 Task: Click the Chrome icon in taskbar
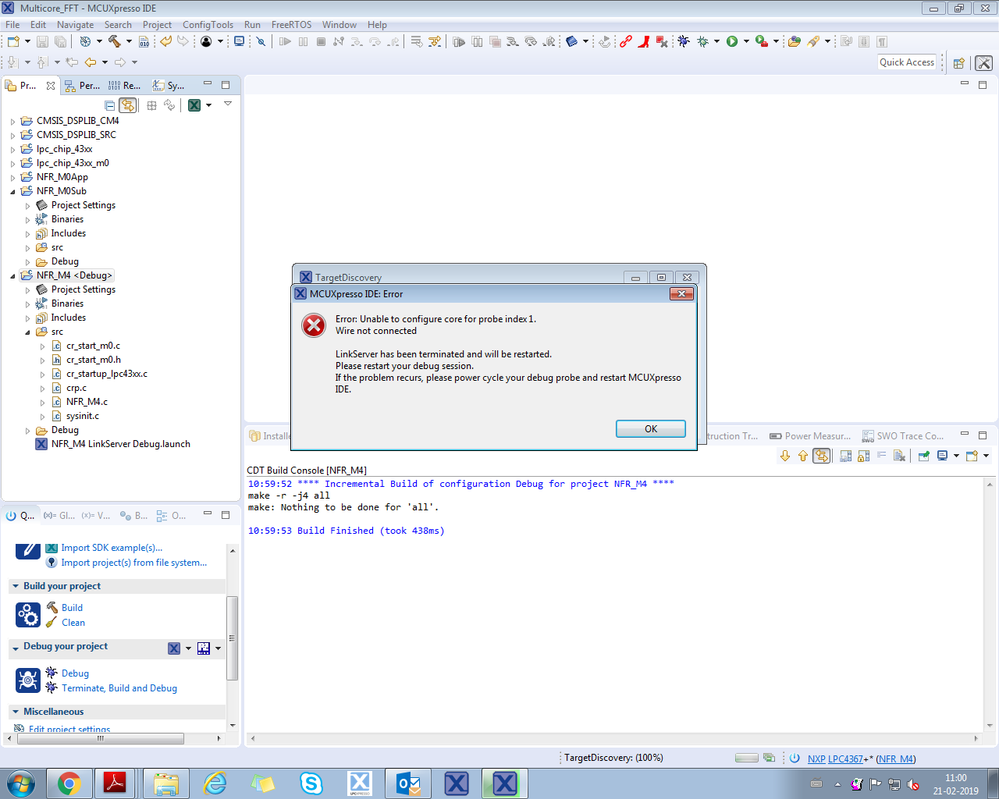(x=69, y=783)
